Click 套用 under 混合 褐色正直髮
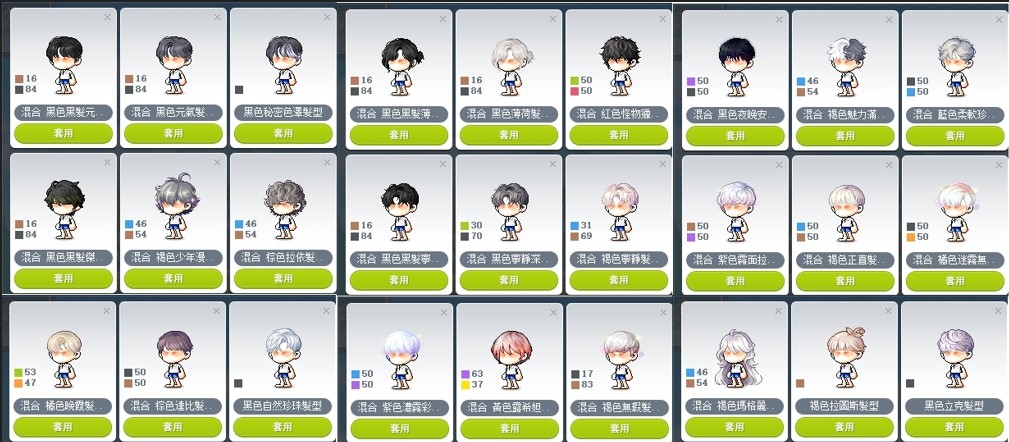Viewport: 1009px width, 442px height. (845, 281)
